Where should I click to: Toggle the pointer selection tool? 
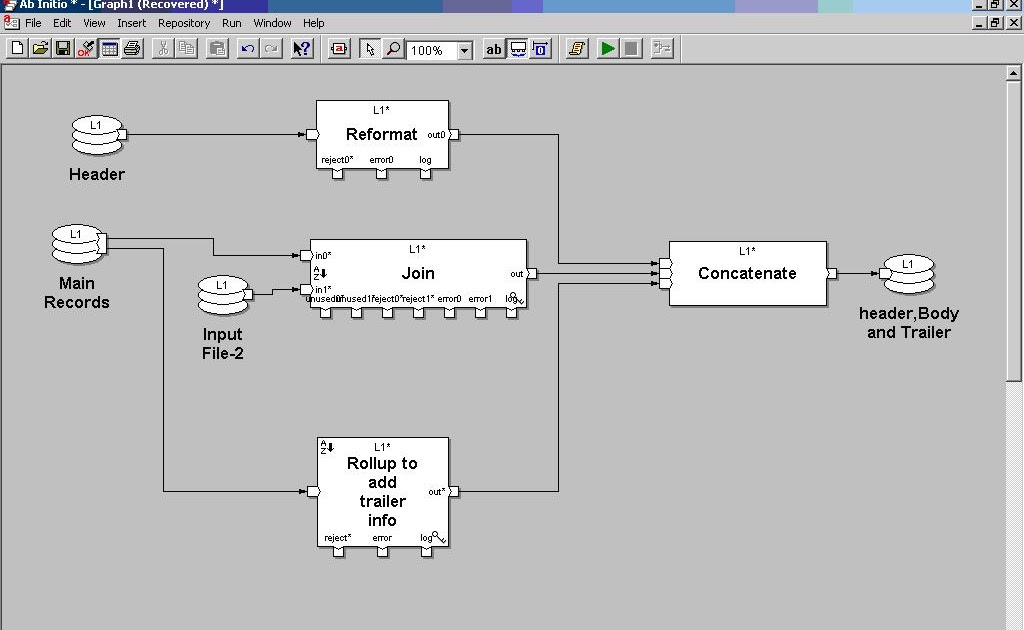coord(370,47)
